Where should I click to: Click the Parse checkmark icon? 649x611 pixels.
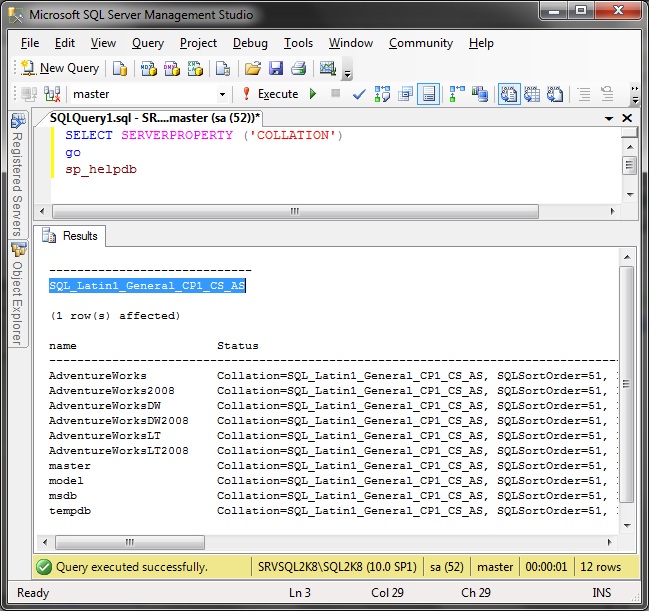359,94
